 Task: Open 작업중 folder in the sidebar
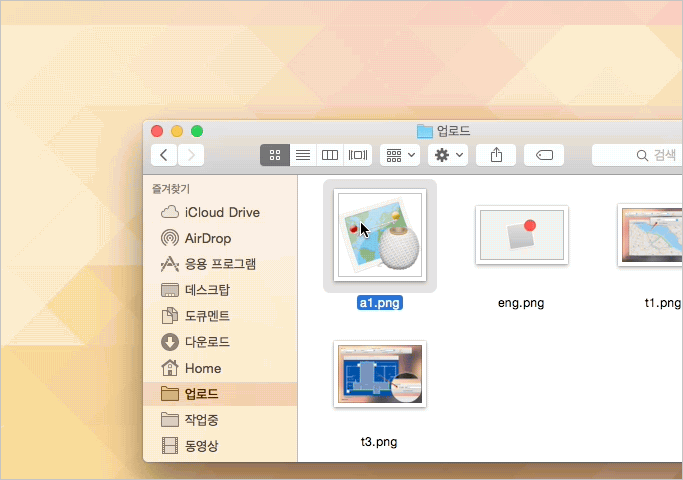[220, 420]
